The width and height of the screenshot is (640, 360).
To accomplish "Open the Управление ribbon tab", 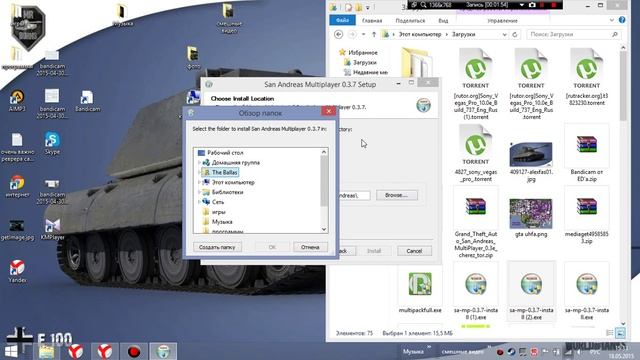I will 502,20.
